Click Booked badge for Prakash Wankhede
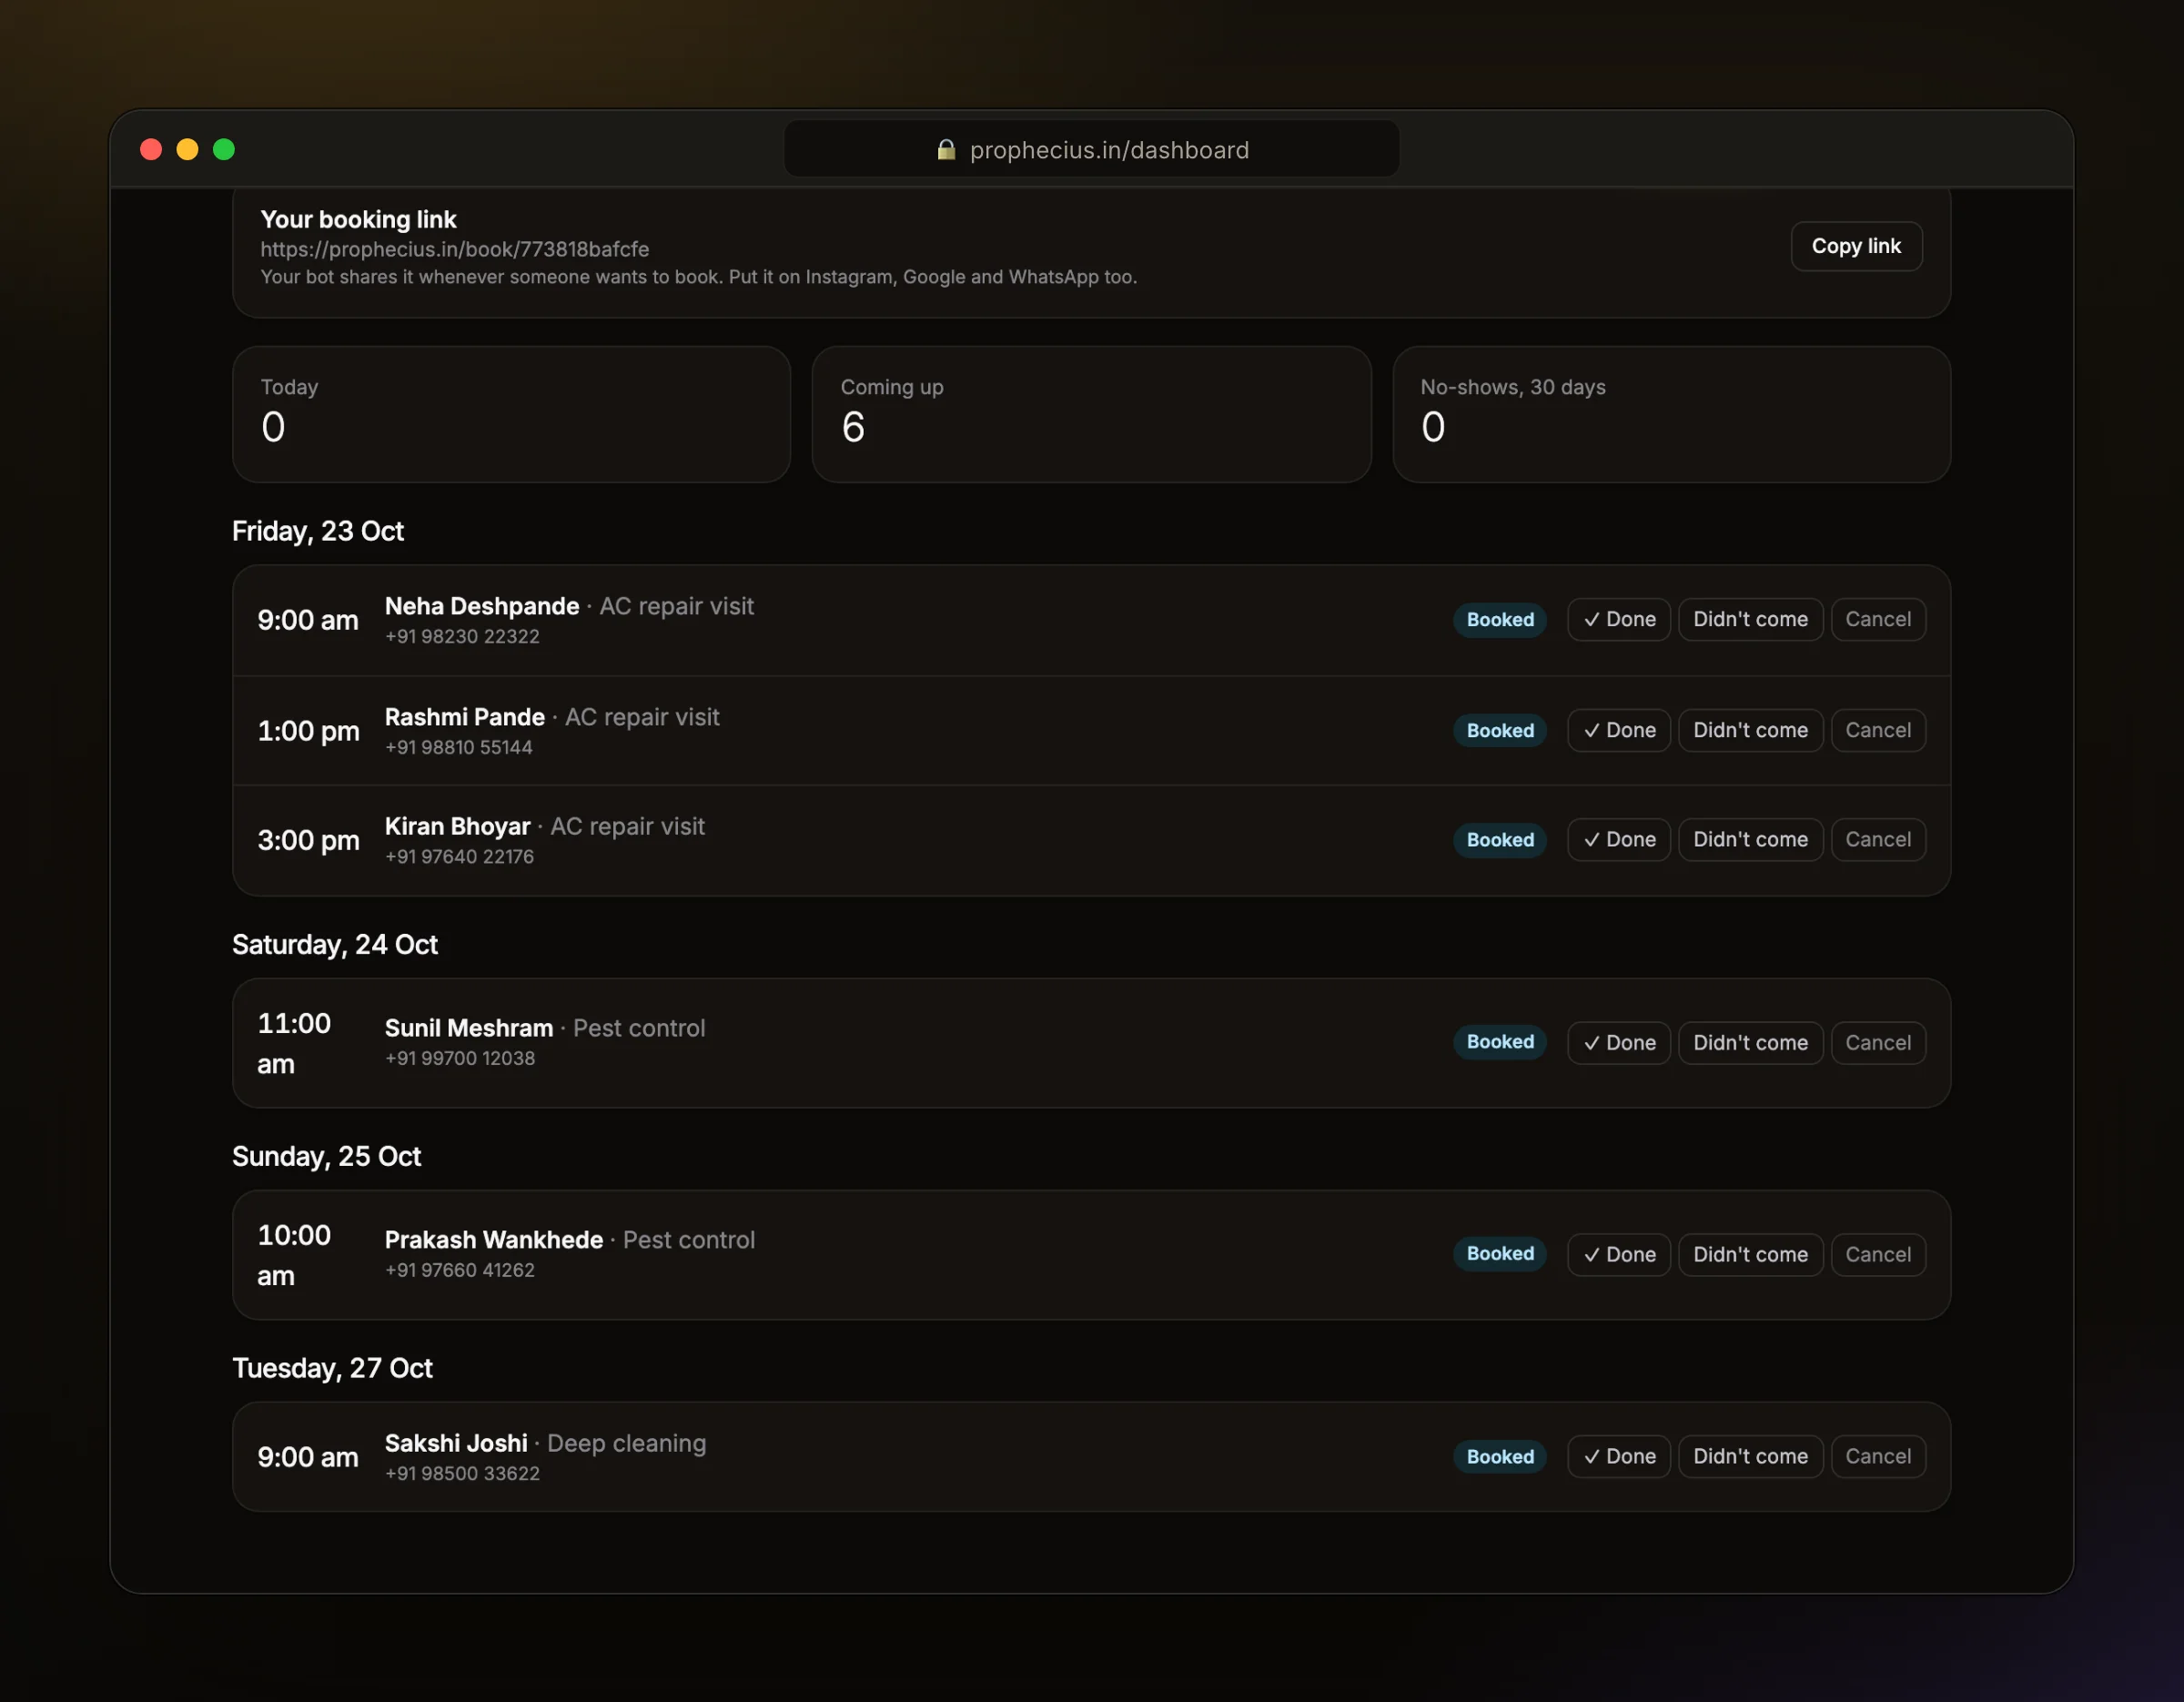The height and width of the screenshot is (1702, 2184). (x=1499, y=1253)
